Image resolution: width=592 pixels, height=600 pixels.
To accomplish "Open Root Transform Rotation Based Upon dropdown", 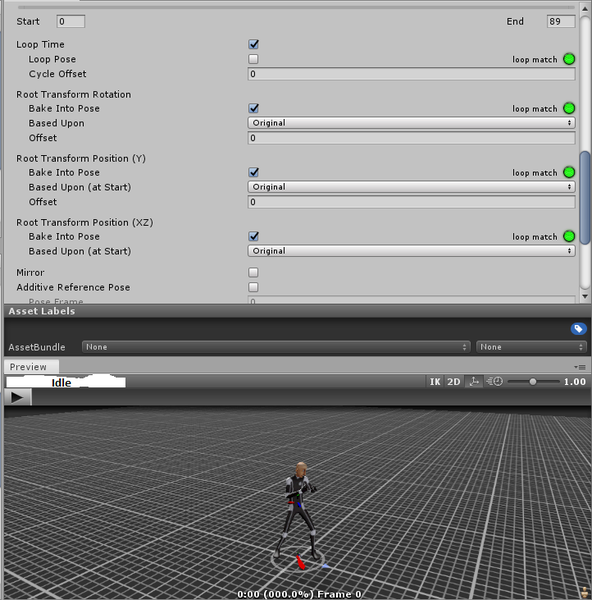I will click(411, 123).
